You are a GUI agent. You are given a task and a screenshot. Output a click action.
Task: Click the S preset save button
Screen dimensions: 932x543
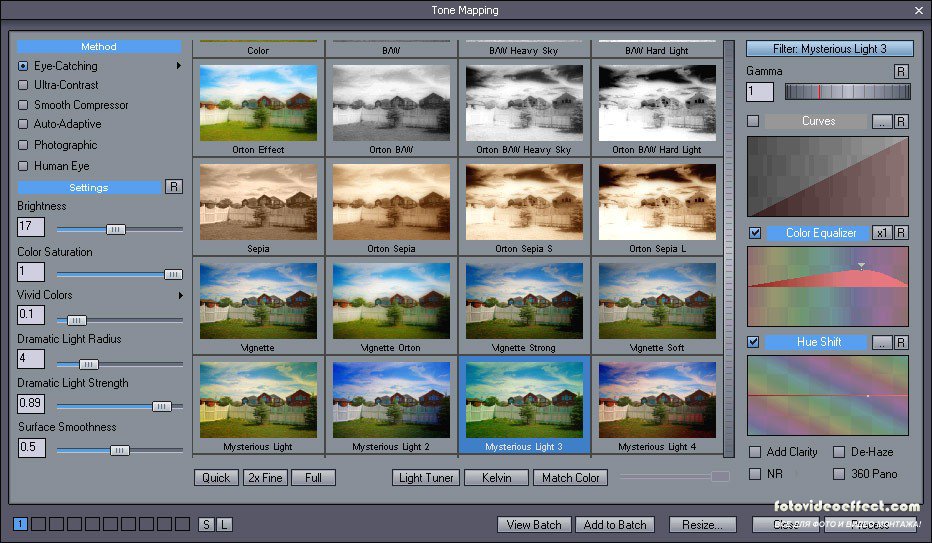(x=206, y=525)
